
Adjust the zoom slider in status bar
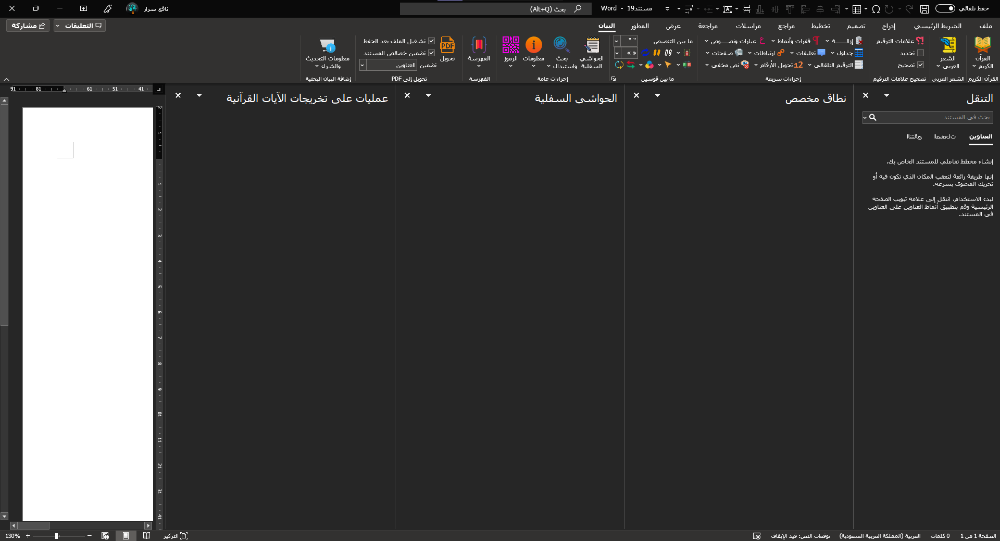click(x=57, y=536)
